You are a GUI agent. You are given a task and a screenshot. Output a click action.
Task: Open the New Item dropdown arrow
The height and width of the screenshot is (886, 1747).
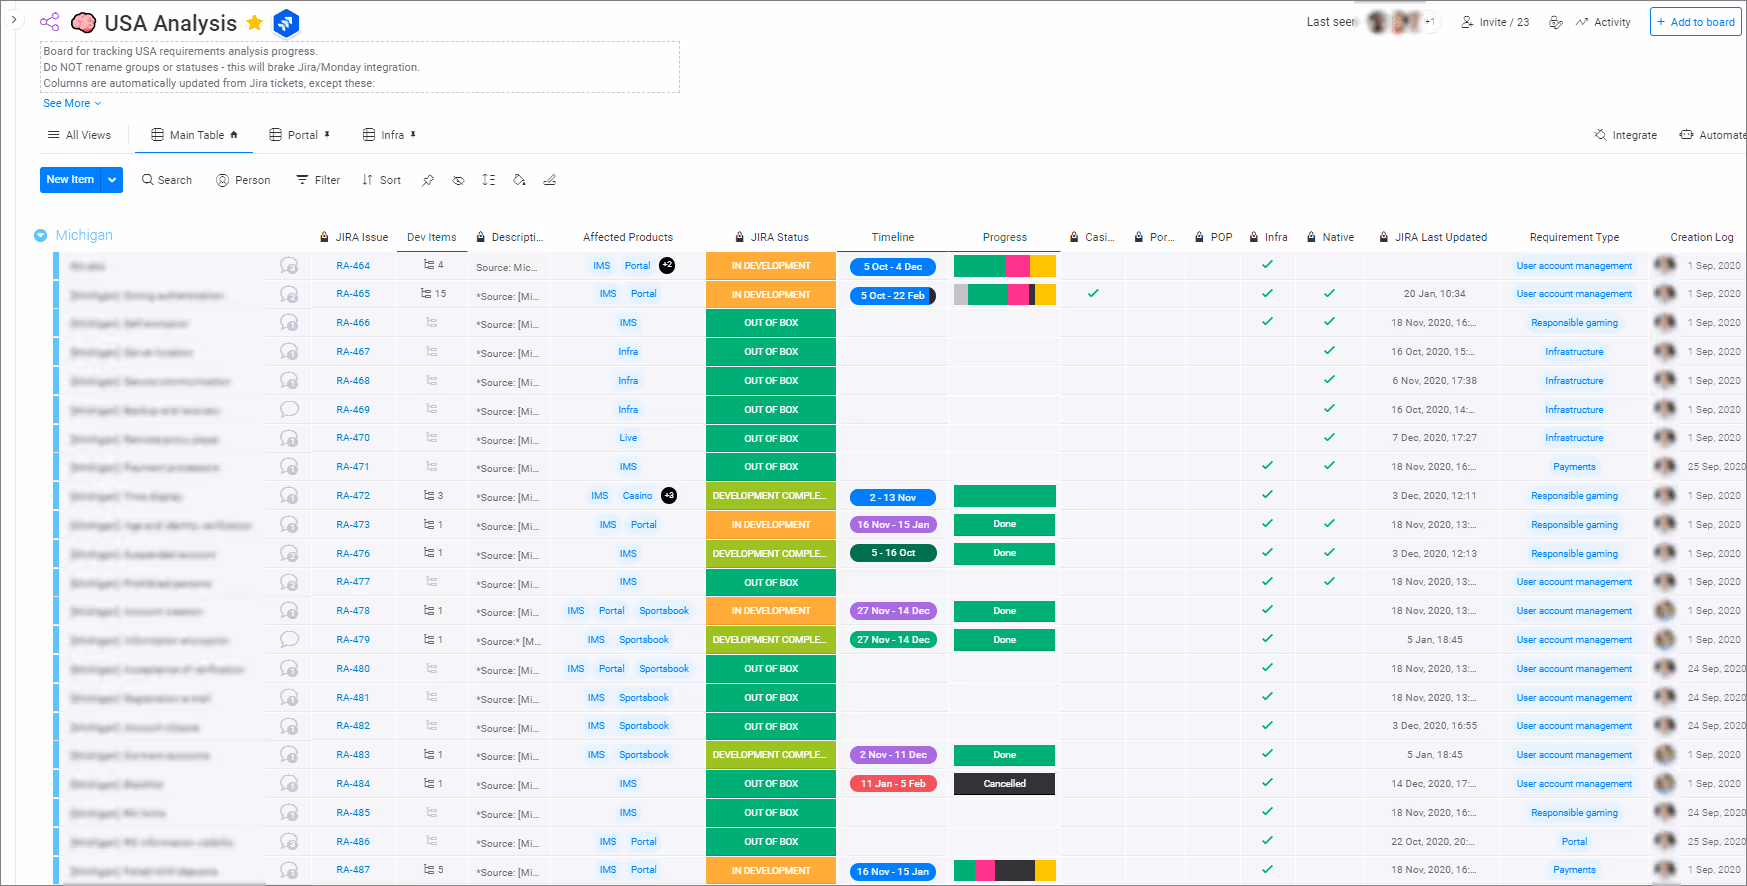pyautogui.click(x=112, y=180)
